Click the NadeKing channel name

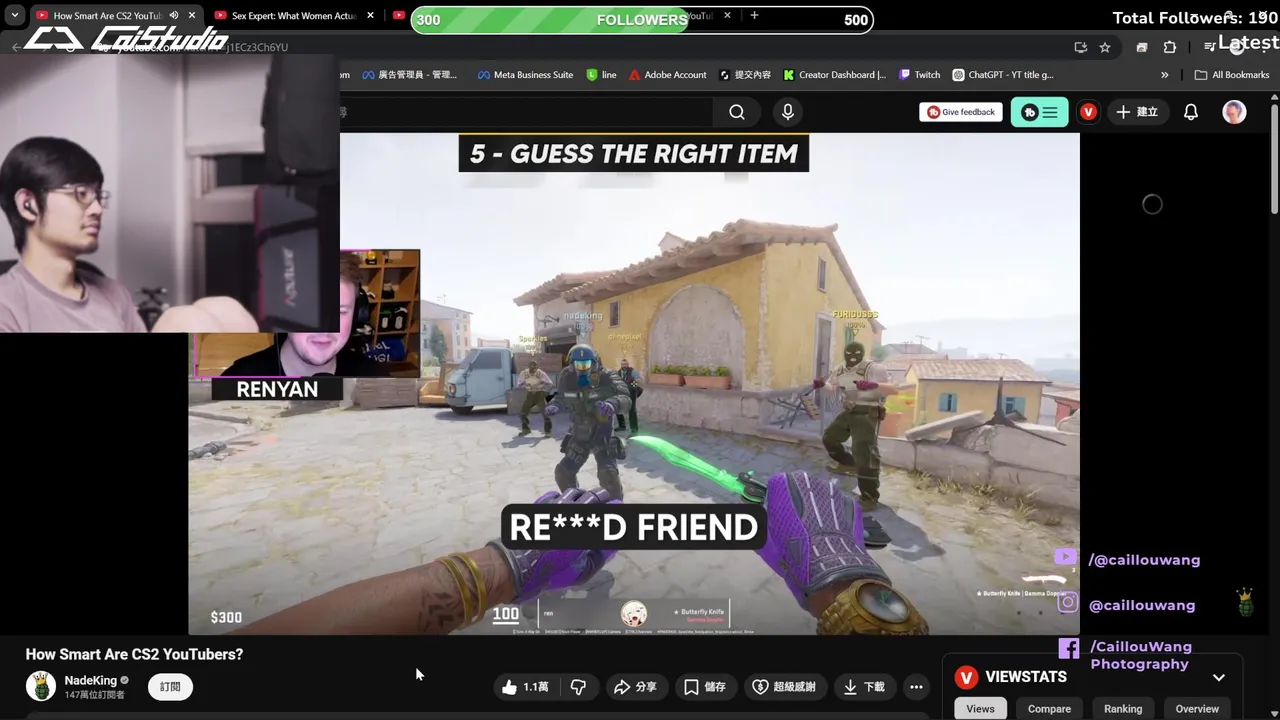[x=91, y=680]
